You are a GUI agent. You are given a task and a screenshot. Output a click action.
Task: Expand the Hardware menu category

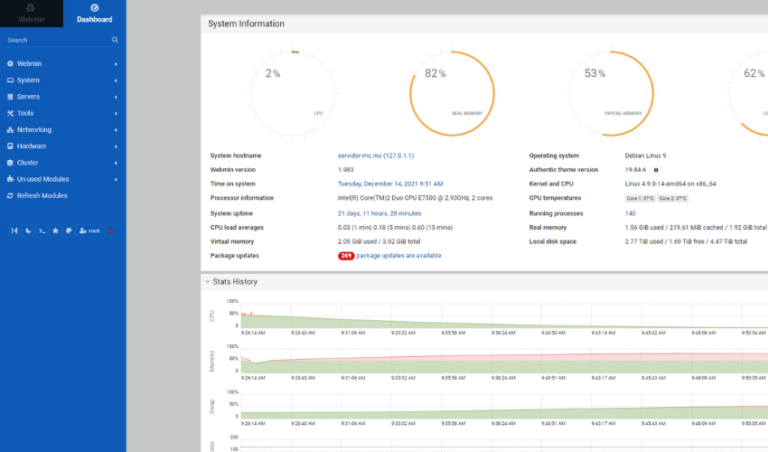(63, 146)
